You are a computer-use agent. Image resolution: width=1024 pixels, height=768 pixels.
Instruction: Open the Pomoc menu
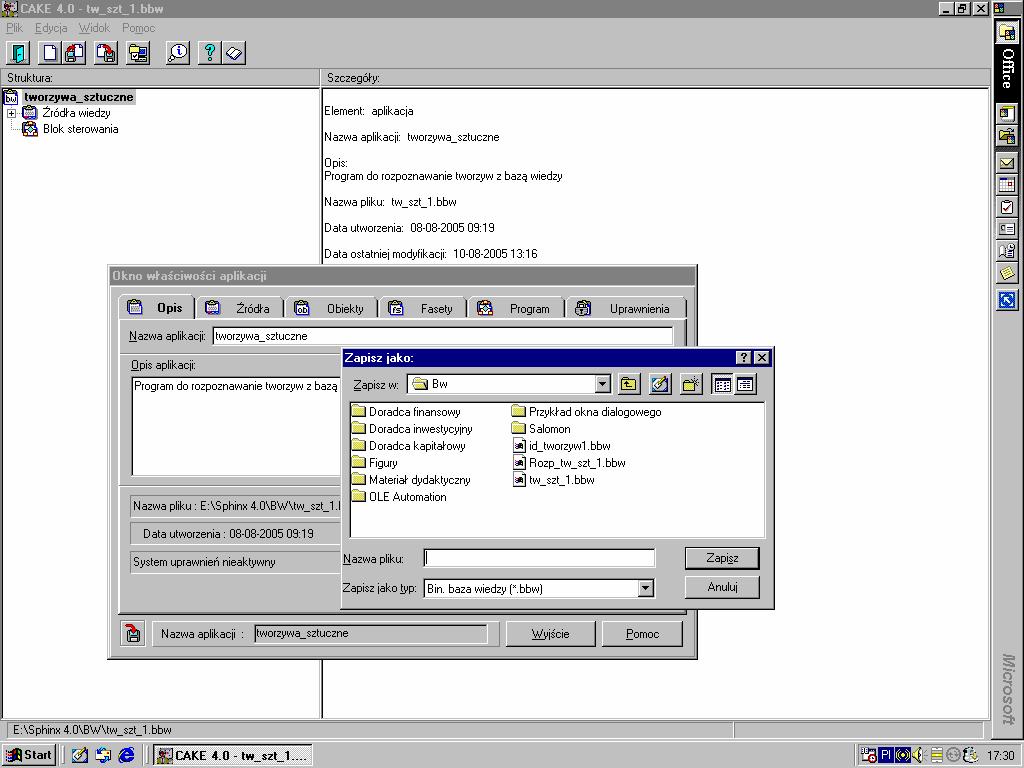coord(138,28)
